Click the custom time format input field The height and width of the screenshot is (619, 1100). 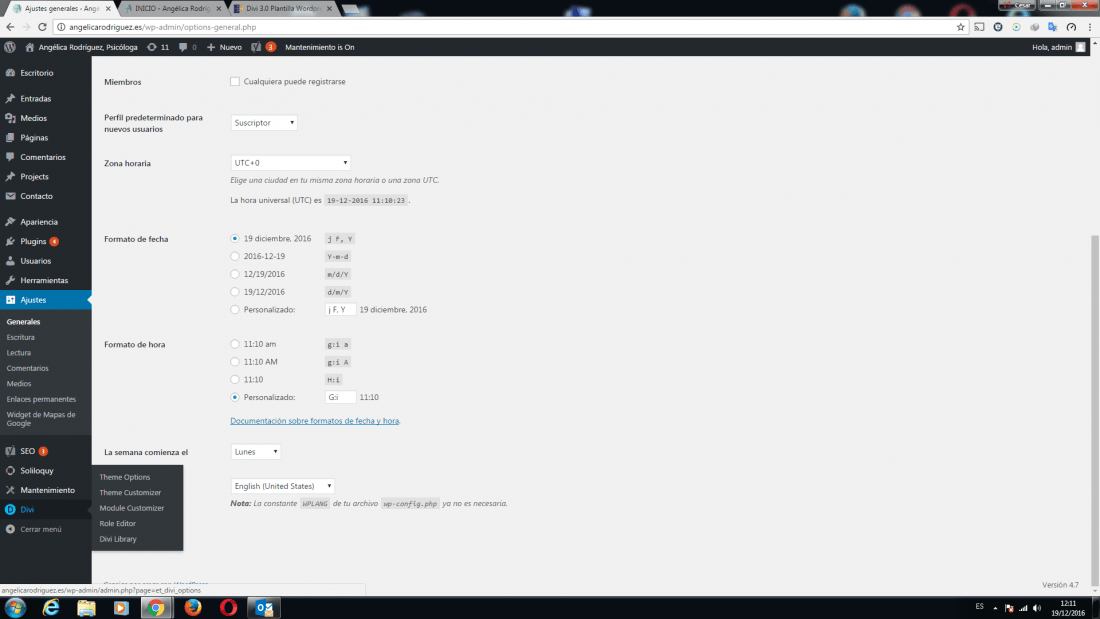340,397
